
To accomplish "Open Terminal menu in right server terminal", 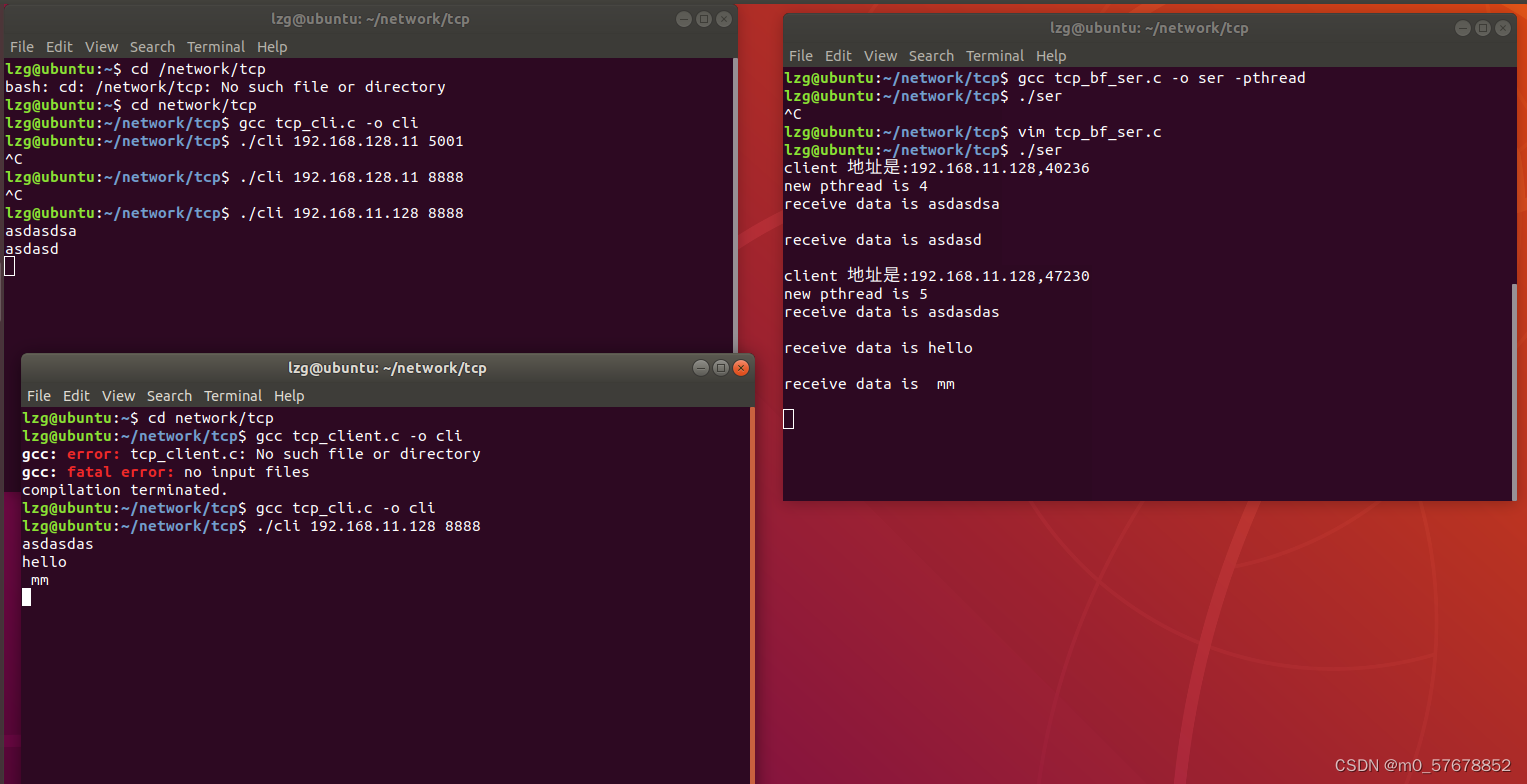I will click(x=995, y=56).
